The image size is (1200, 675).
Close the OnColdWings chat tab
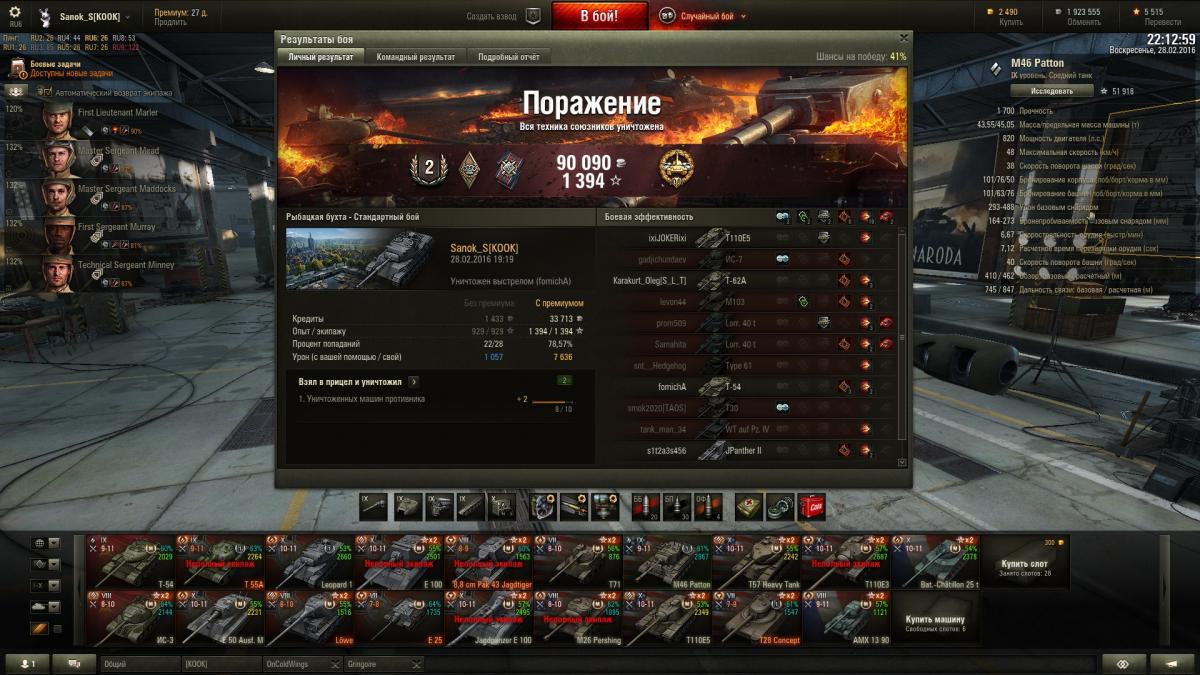pyautogui.click(x=334, y=664)
